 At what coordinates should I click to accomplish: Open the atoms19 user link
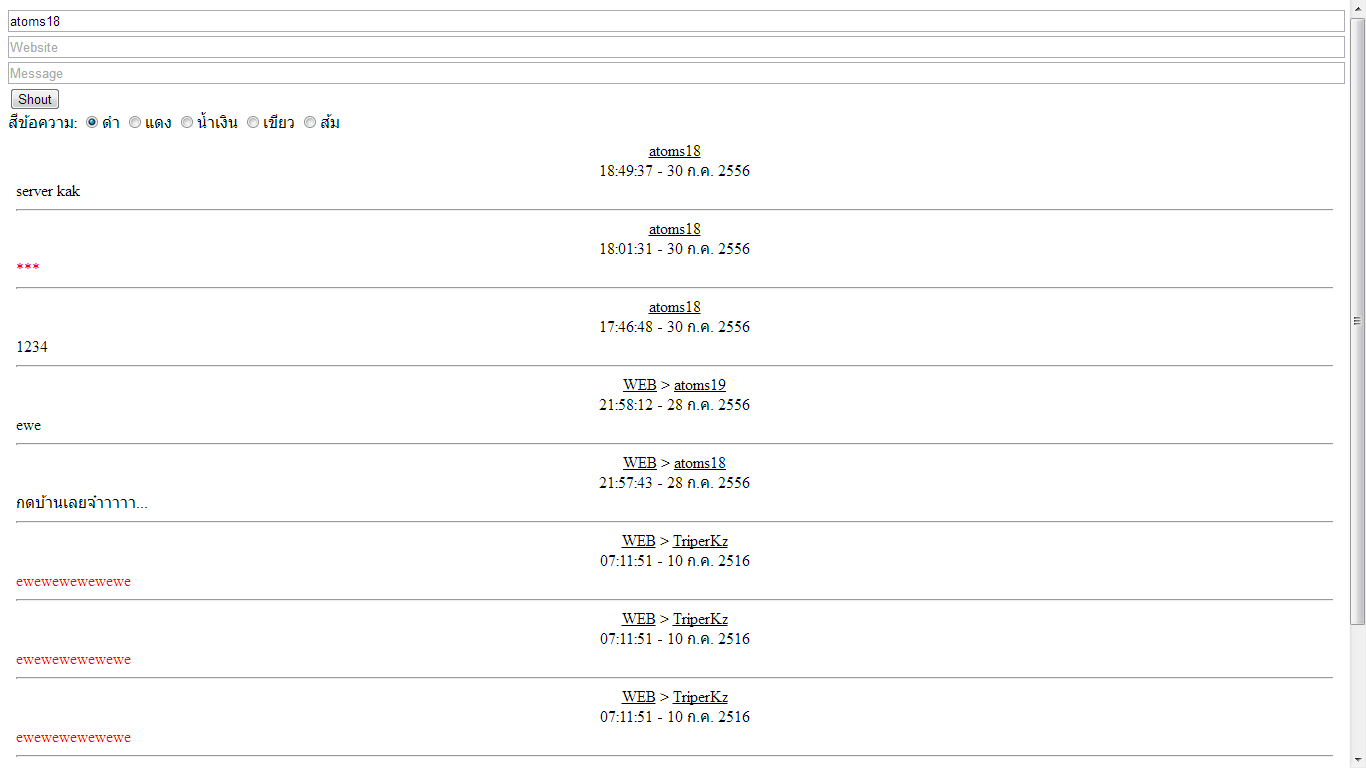700,385
